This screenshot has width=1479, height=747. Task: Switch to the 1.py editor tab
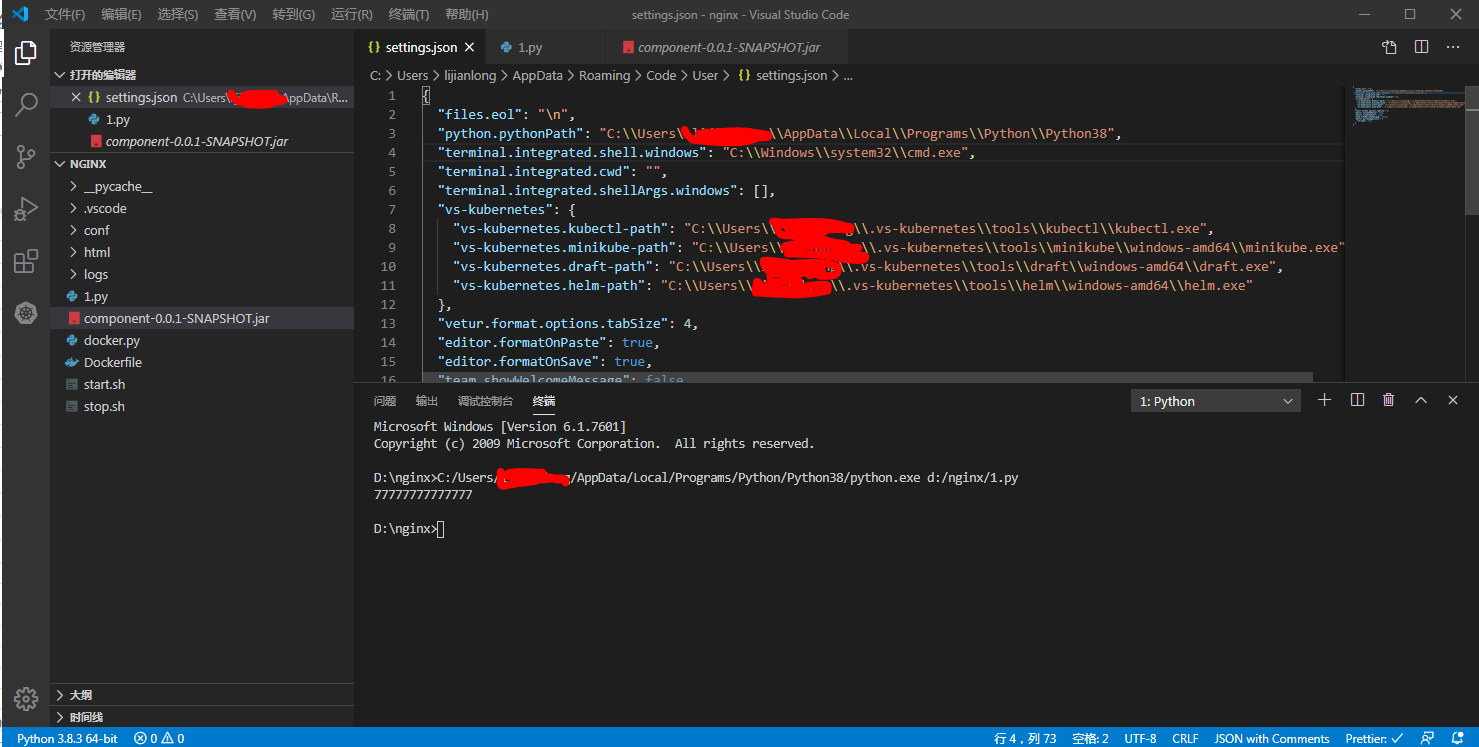click(x=531, y=46)
